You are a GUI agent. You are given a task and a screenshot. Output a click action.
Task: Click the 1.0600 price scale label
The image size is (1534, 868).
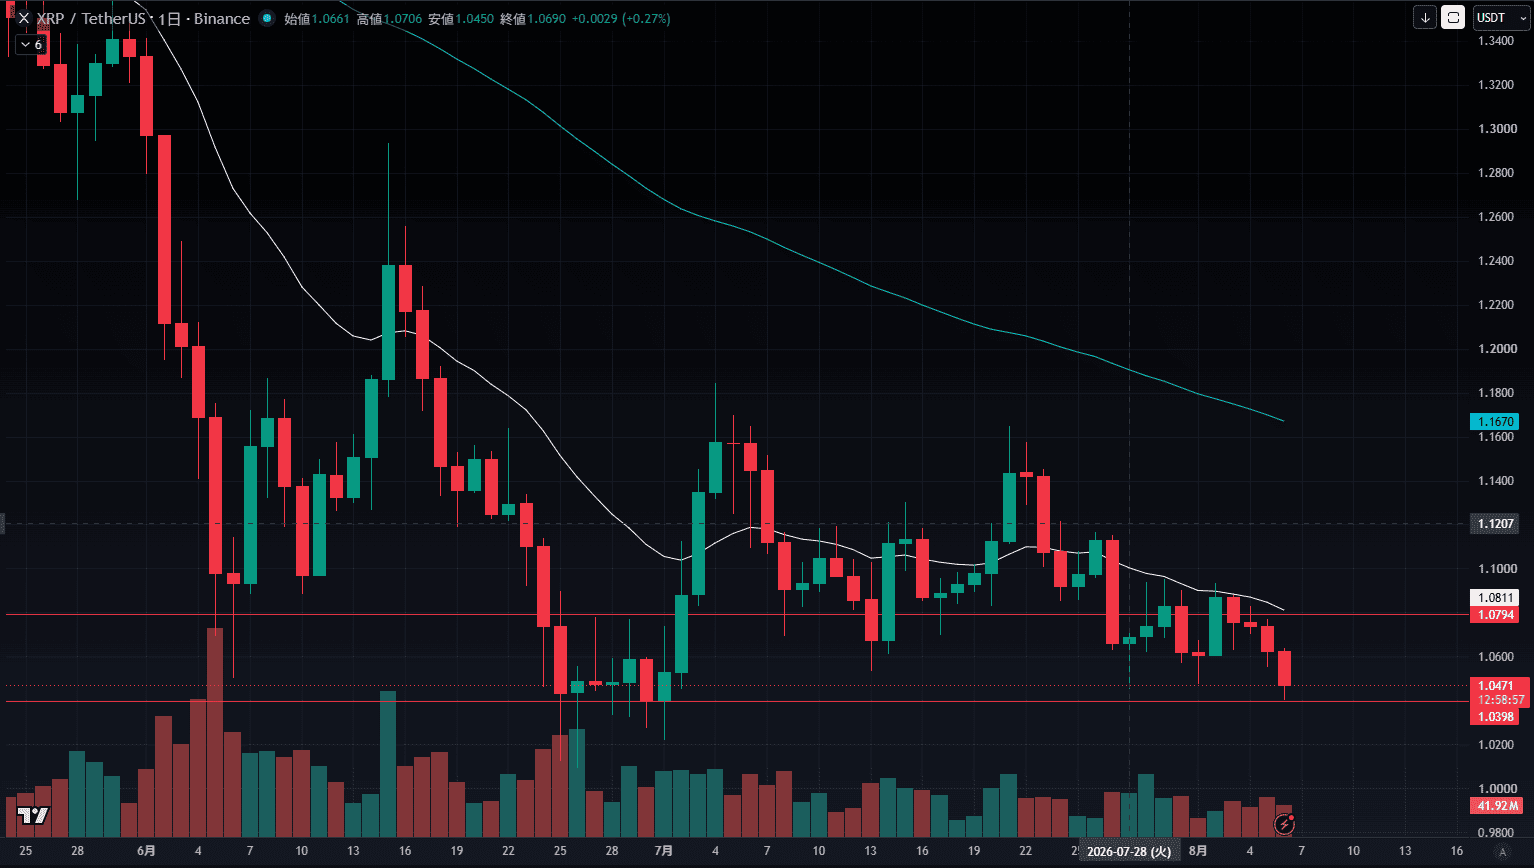pyautogui.click(x=1496, y=657)
